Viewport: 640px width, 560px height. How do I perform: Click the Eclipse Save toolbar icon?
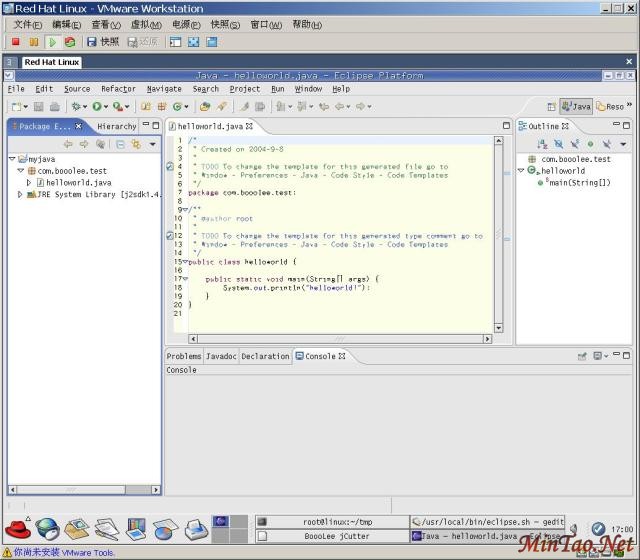click(40, 106)
